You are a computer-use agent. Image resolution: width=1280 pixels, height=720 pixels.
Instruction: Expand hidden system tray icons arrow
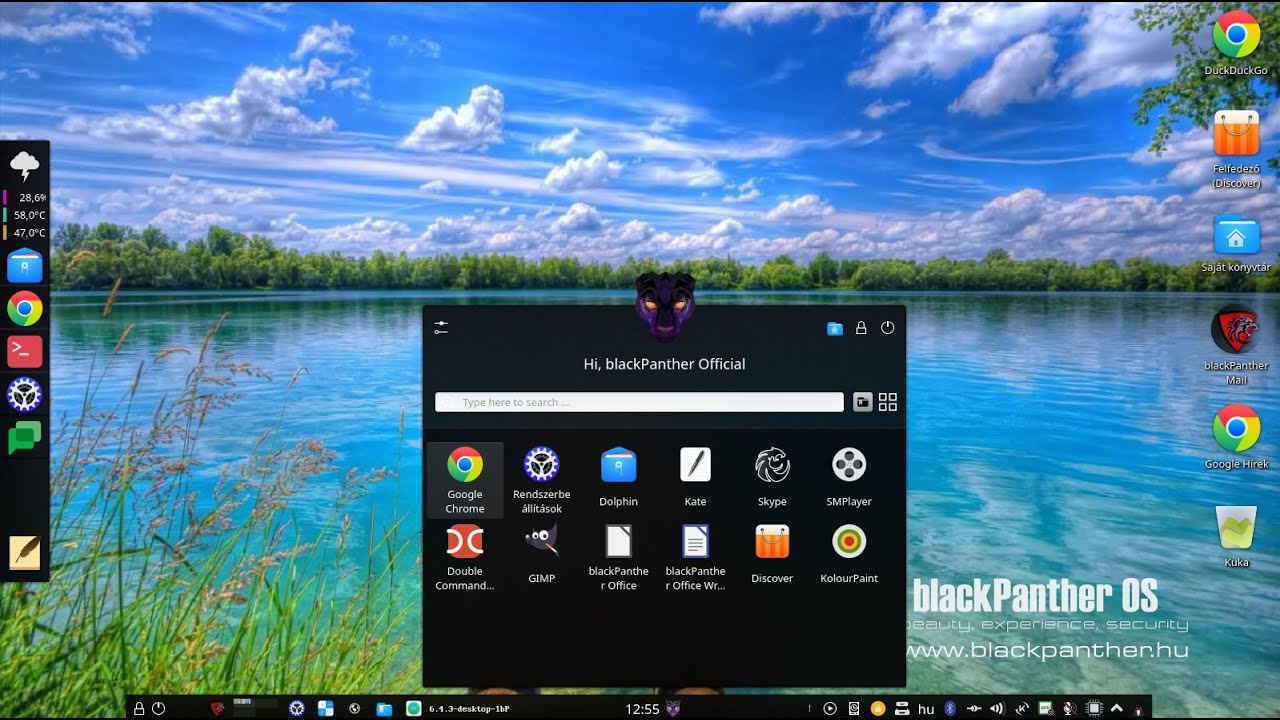pos(1117,709)
